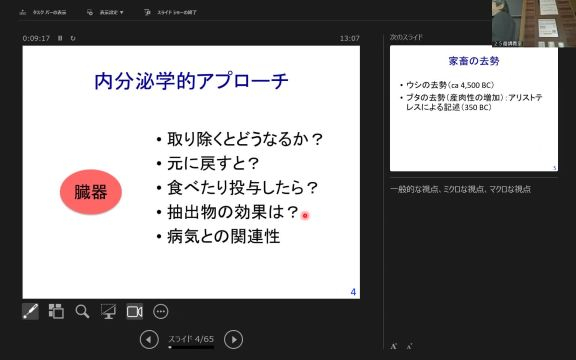Increase notes text size
Viewport: 576px width, 360px height.
[x=394, y=346]
